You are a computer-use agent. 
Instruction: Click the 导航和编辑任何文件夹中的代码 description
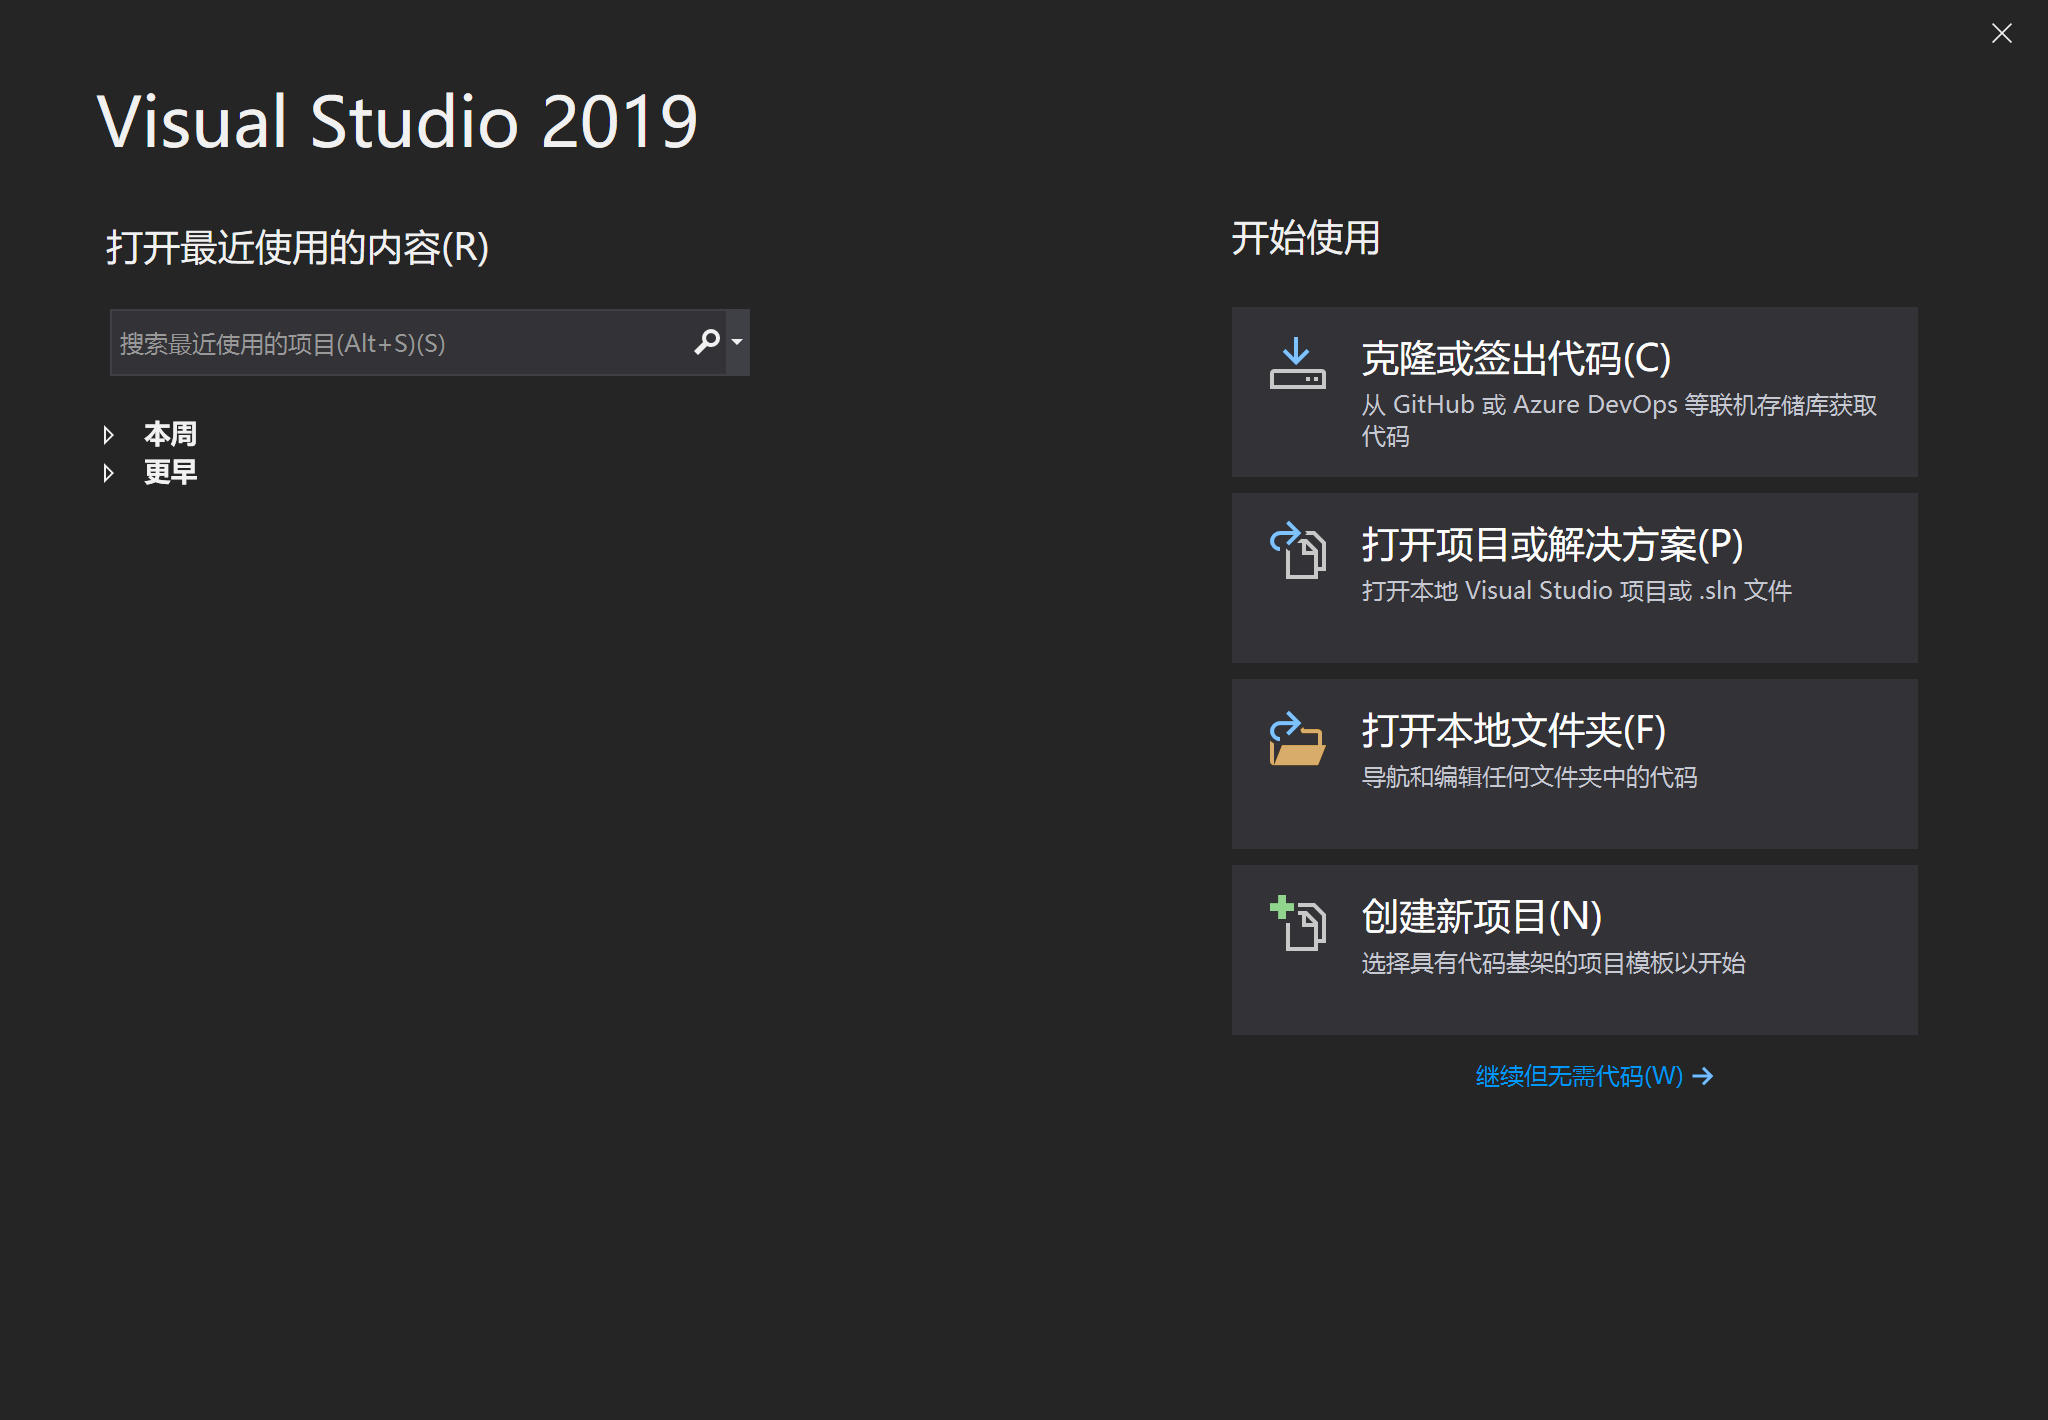click(x=1530, y=777)
